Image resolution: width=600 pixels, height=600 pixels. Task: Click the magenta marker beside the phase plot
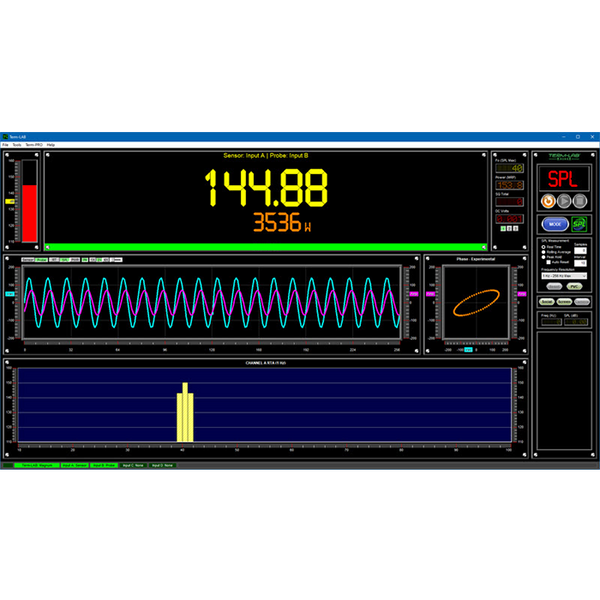(x=429, y=295)
